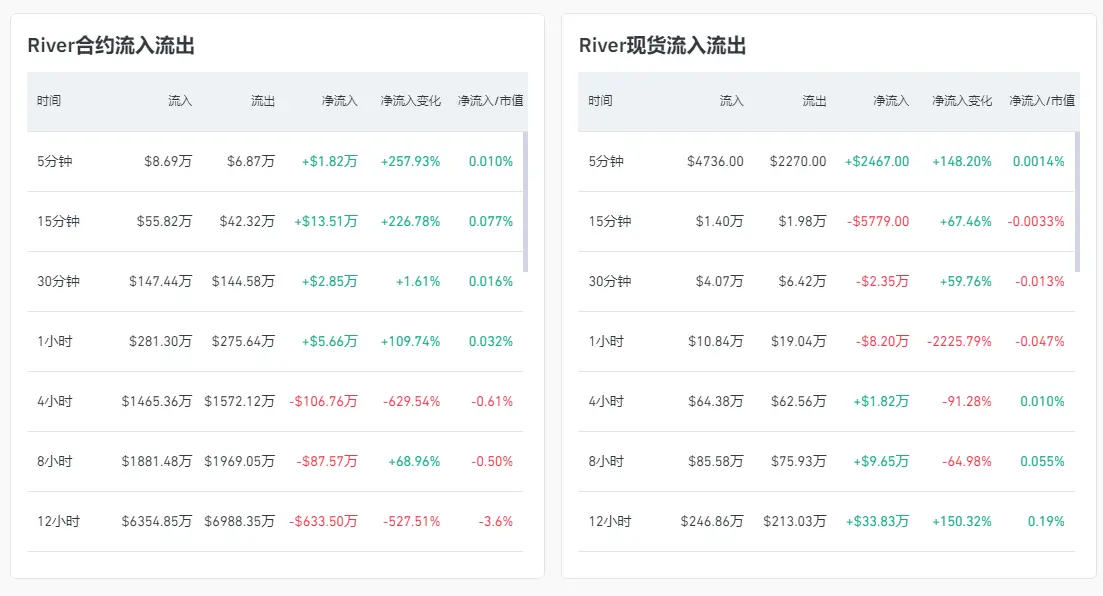Click the scrollbar of the River合约流入流出 table
This screenshot has height=596, width=1103.
coord(525,201)
